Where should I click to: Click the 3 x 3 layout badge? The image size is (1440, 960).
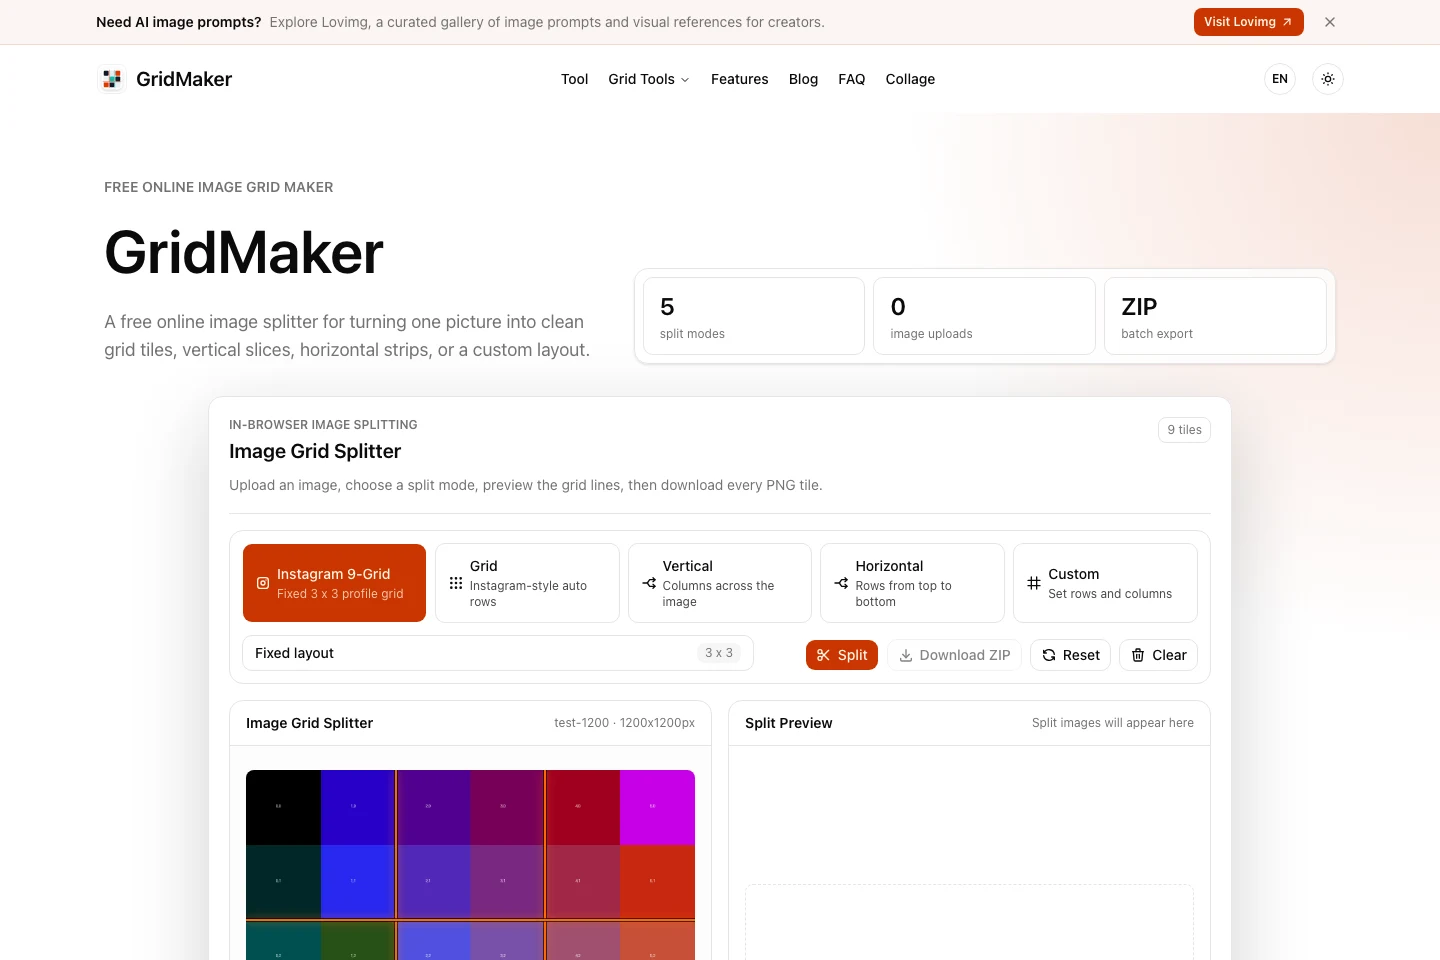(x=719, y=653)
